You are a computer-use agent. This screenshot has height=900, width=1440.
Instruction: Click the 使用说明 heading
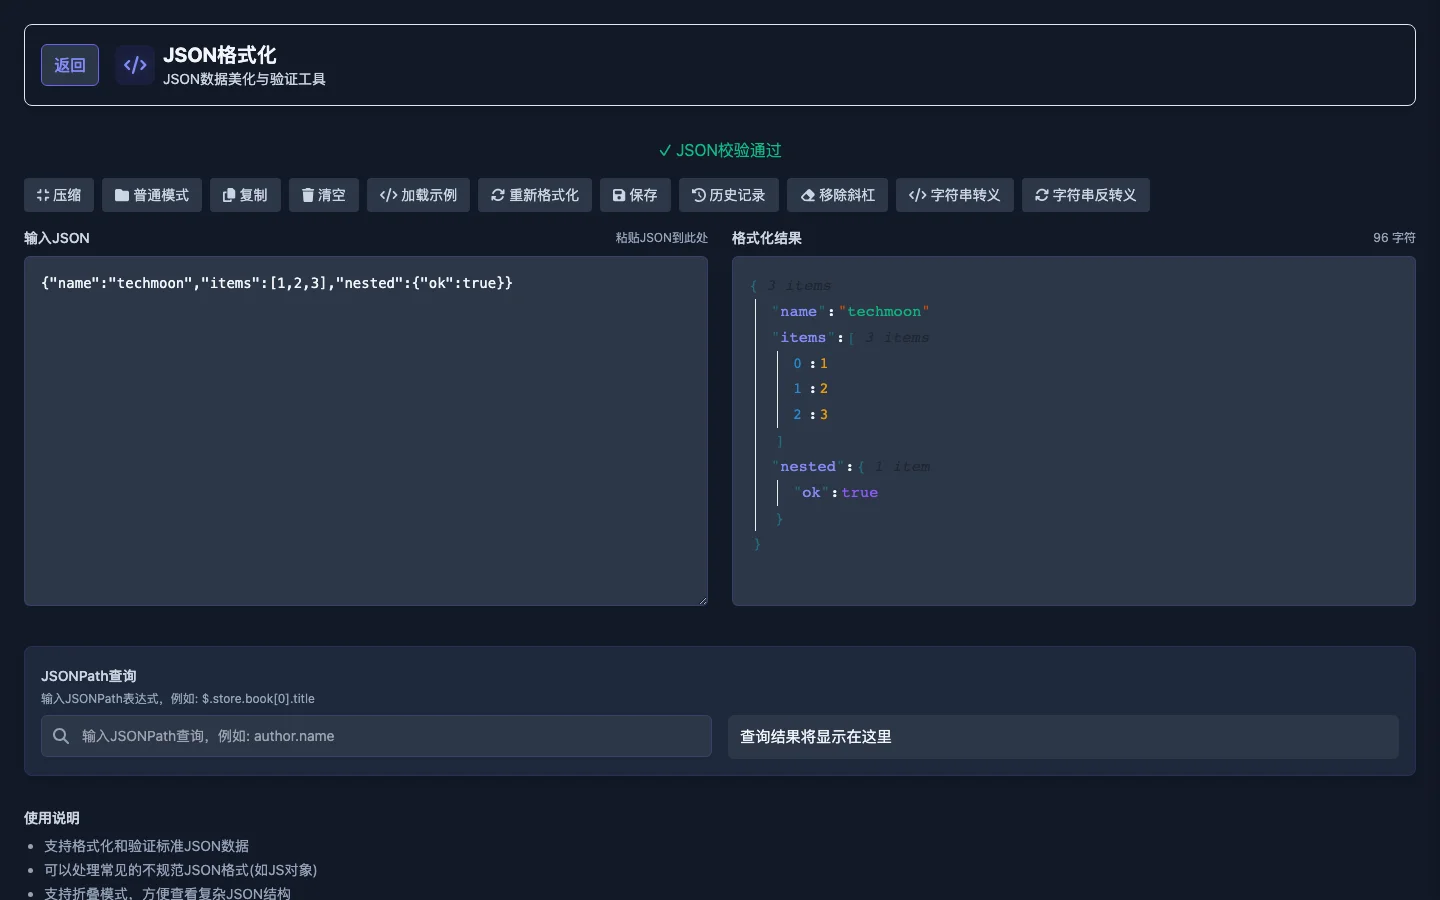tap(52, 818)
